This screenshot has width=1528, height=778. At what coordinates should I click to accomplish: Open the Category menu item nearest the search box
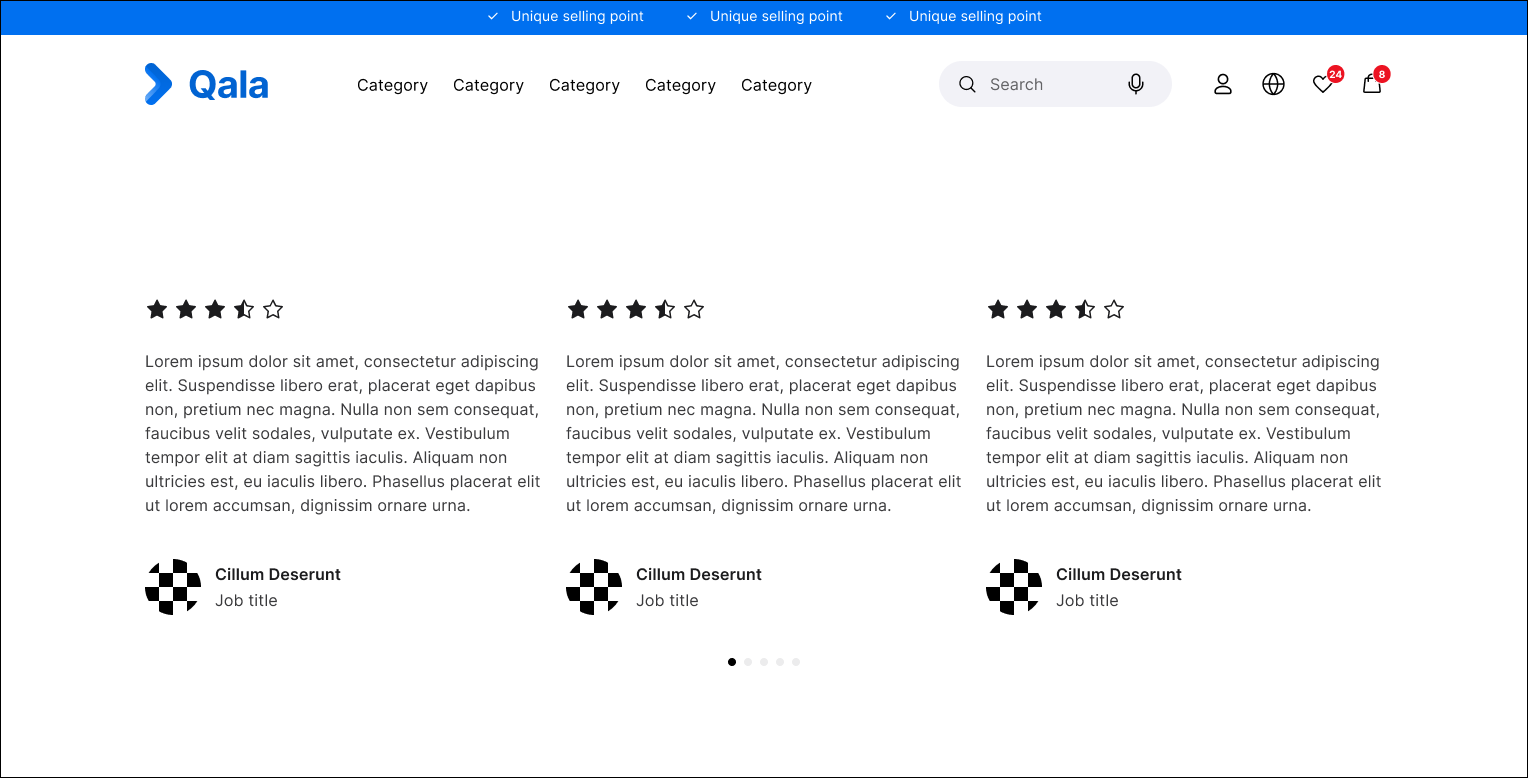coord(776,85)
